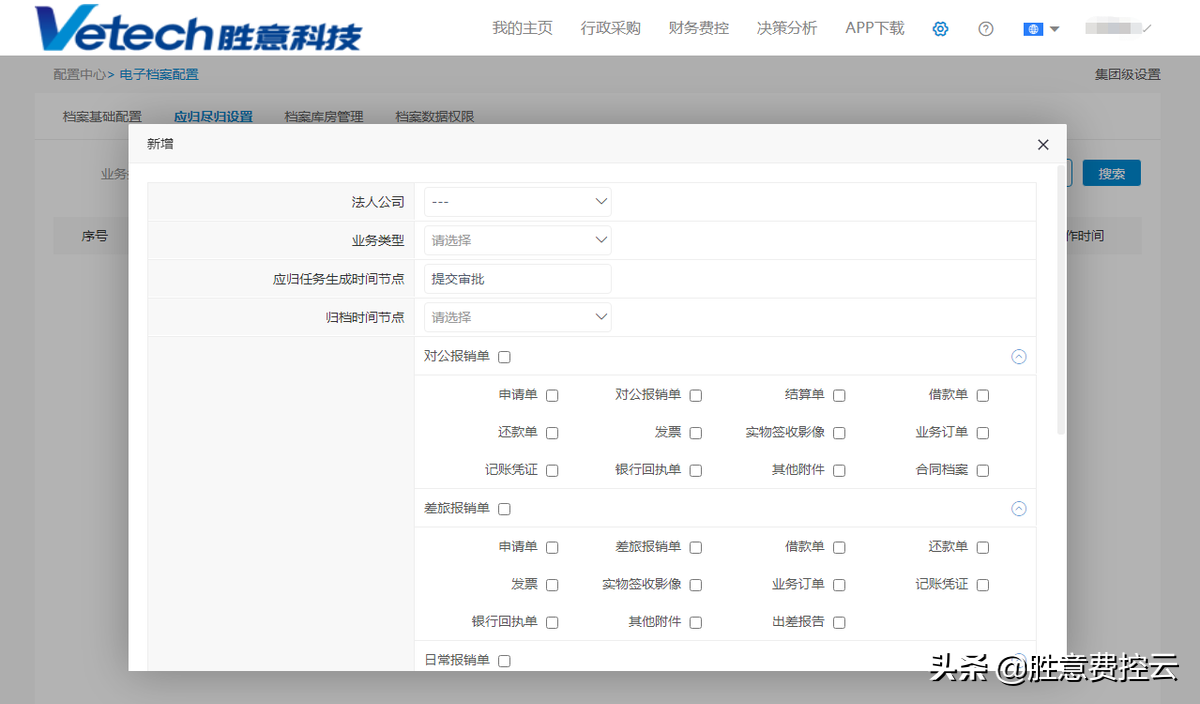Switch to 应归尽归设置 tab
Image resolution: width=1200 pixels, height=704 pixels.
[213, 116]
